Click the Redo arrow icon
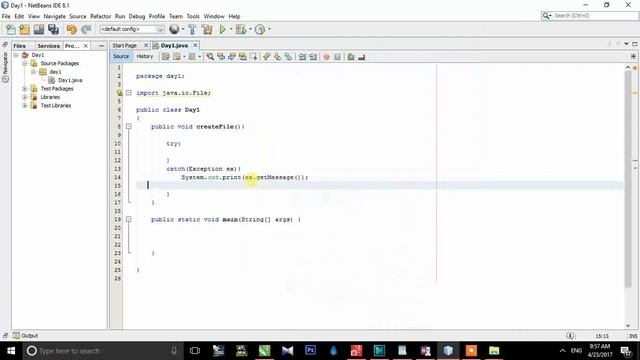 pos(86,29)
